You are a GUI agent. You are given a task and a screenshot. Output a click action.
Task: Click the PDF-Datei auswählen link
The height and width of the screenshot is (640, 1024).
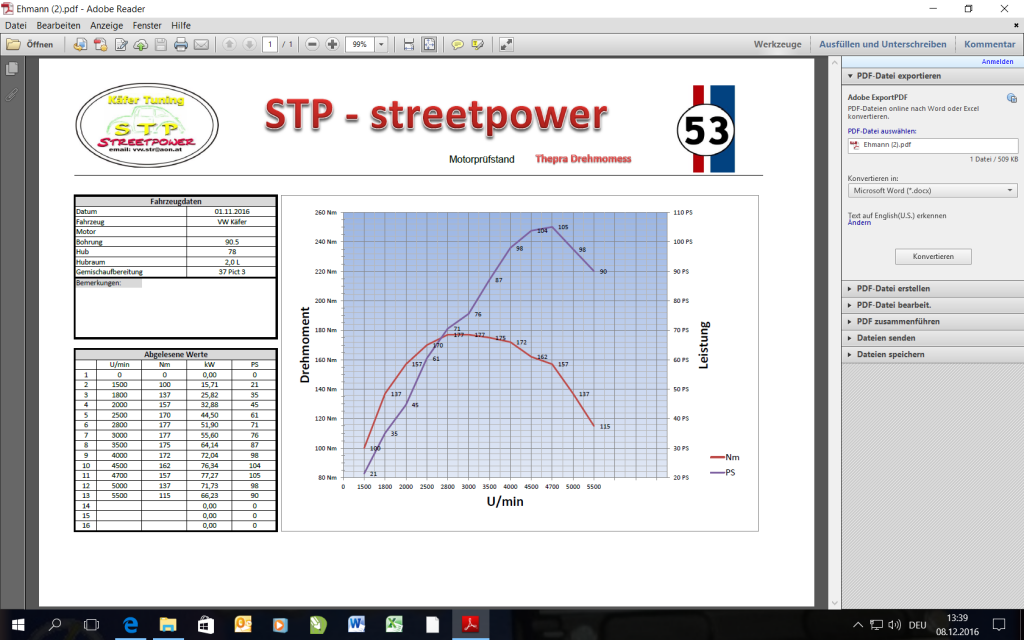[882, 131]
